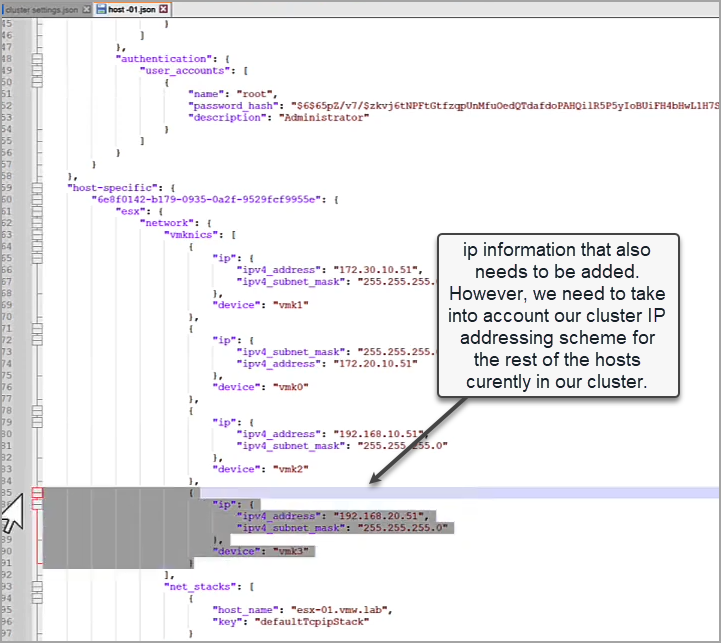721x643 pixels.
Task: Click the save-state icon on host -01.json tab
Action: (x=101, y=9)
